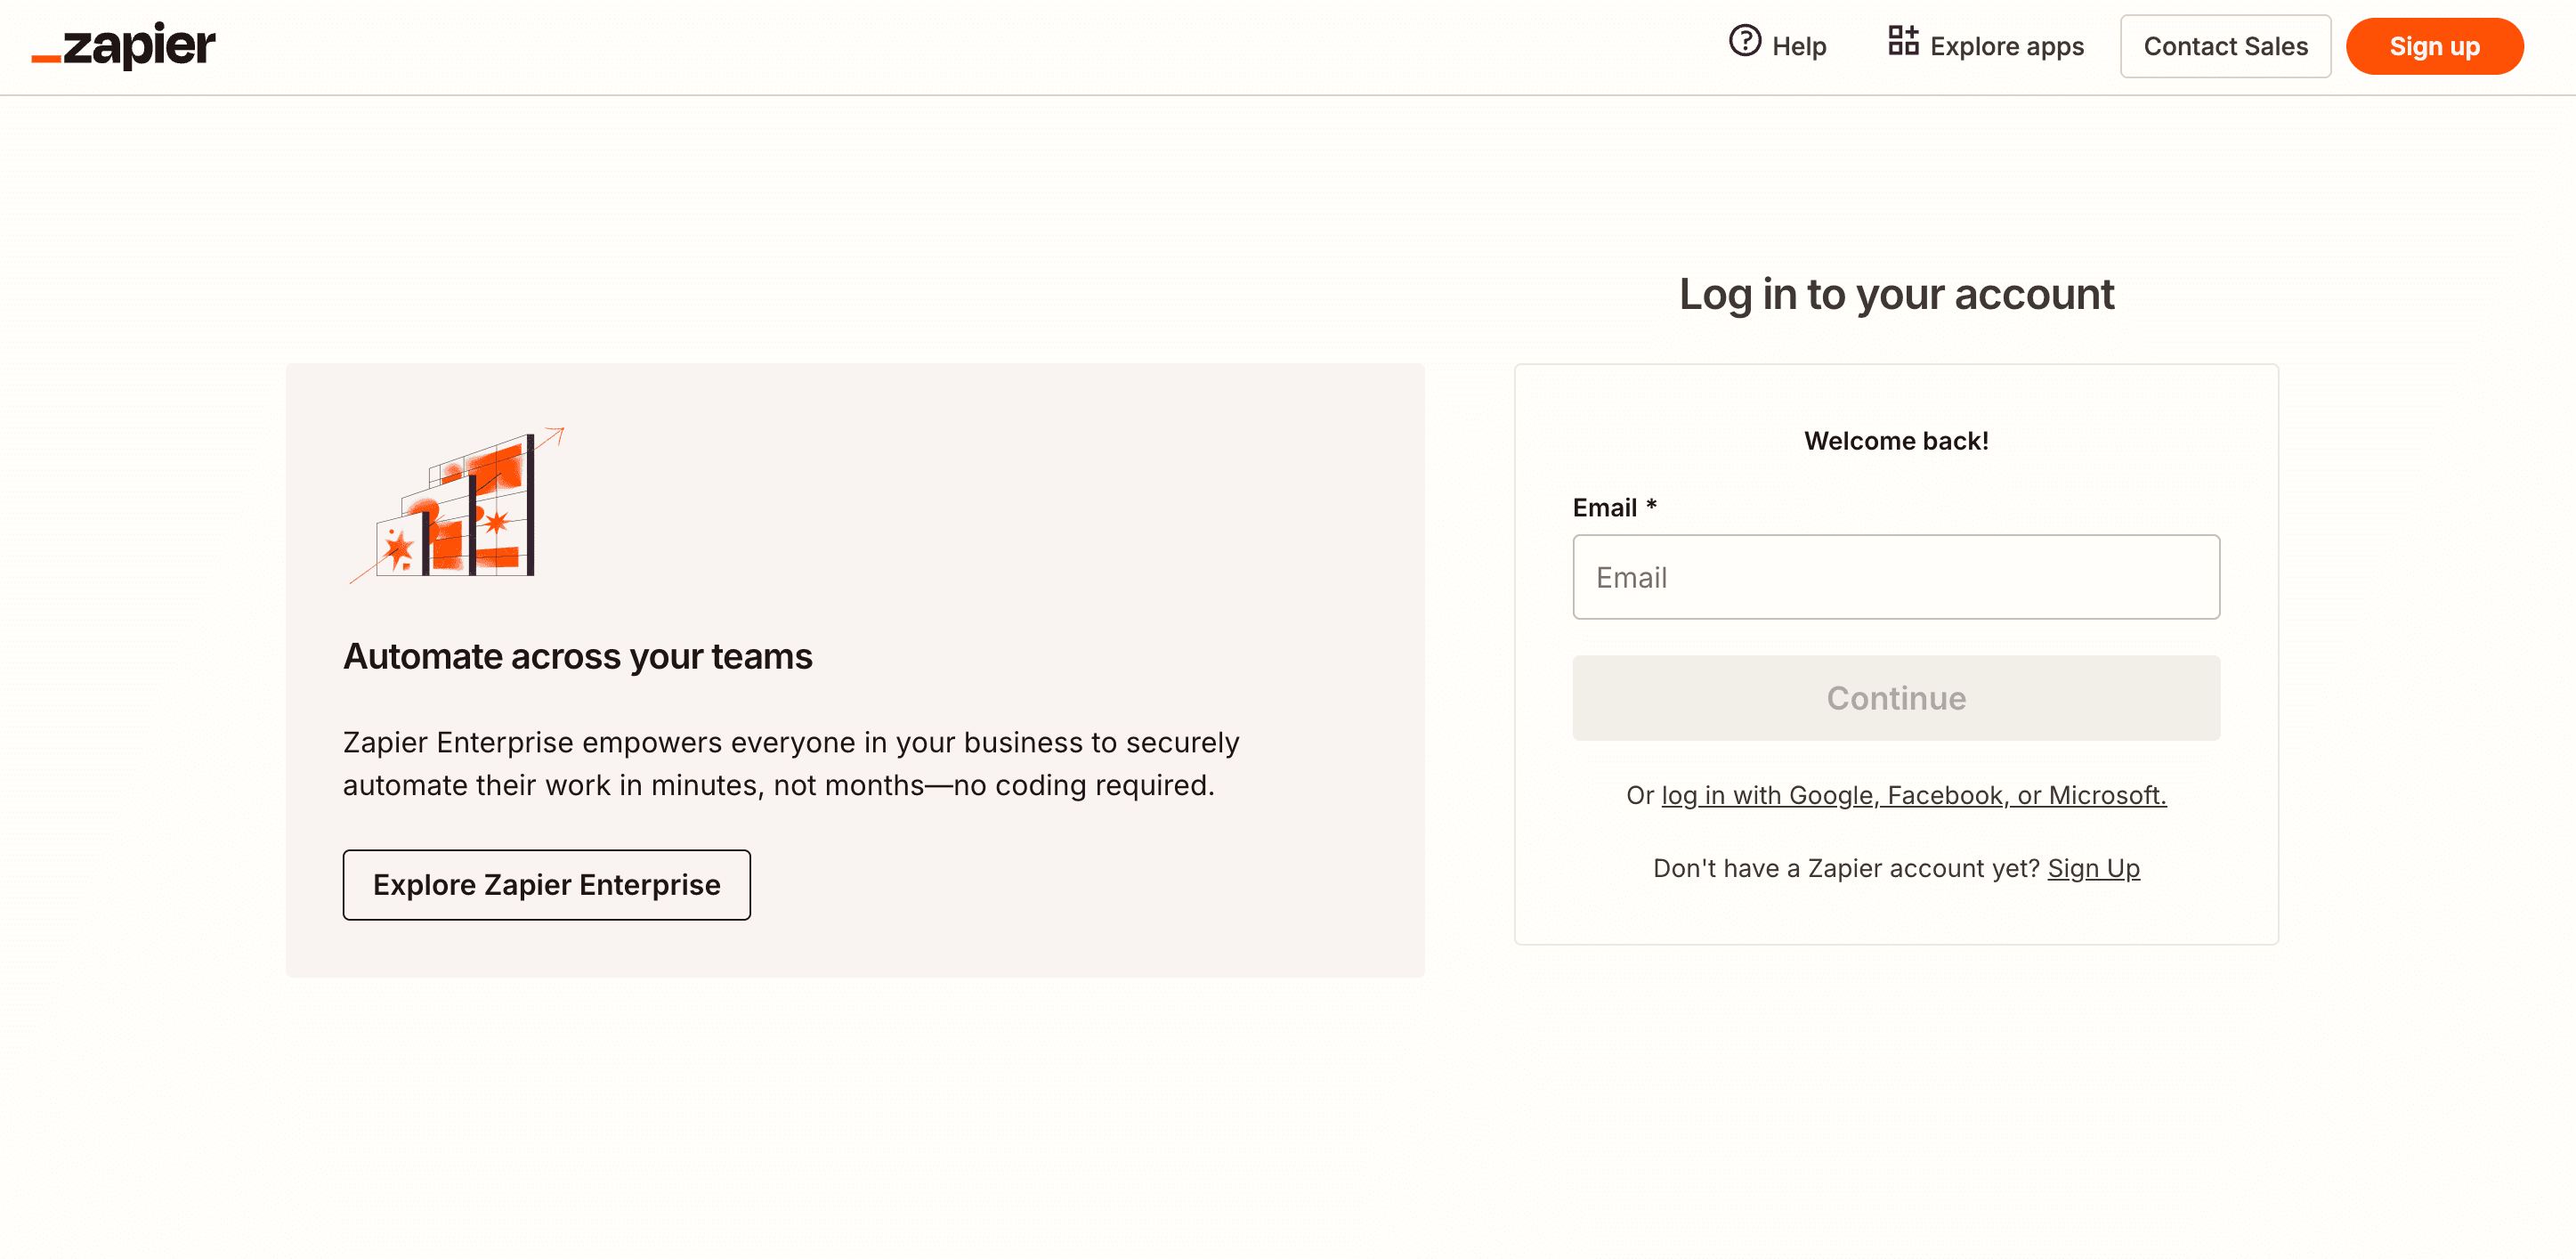Screen dimensions: 2576x1259
Task: Focus the Email input field
Action: (x=1895, y=577)
